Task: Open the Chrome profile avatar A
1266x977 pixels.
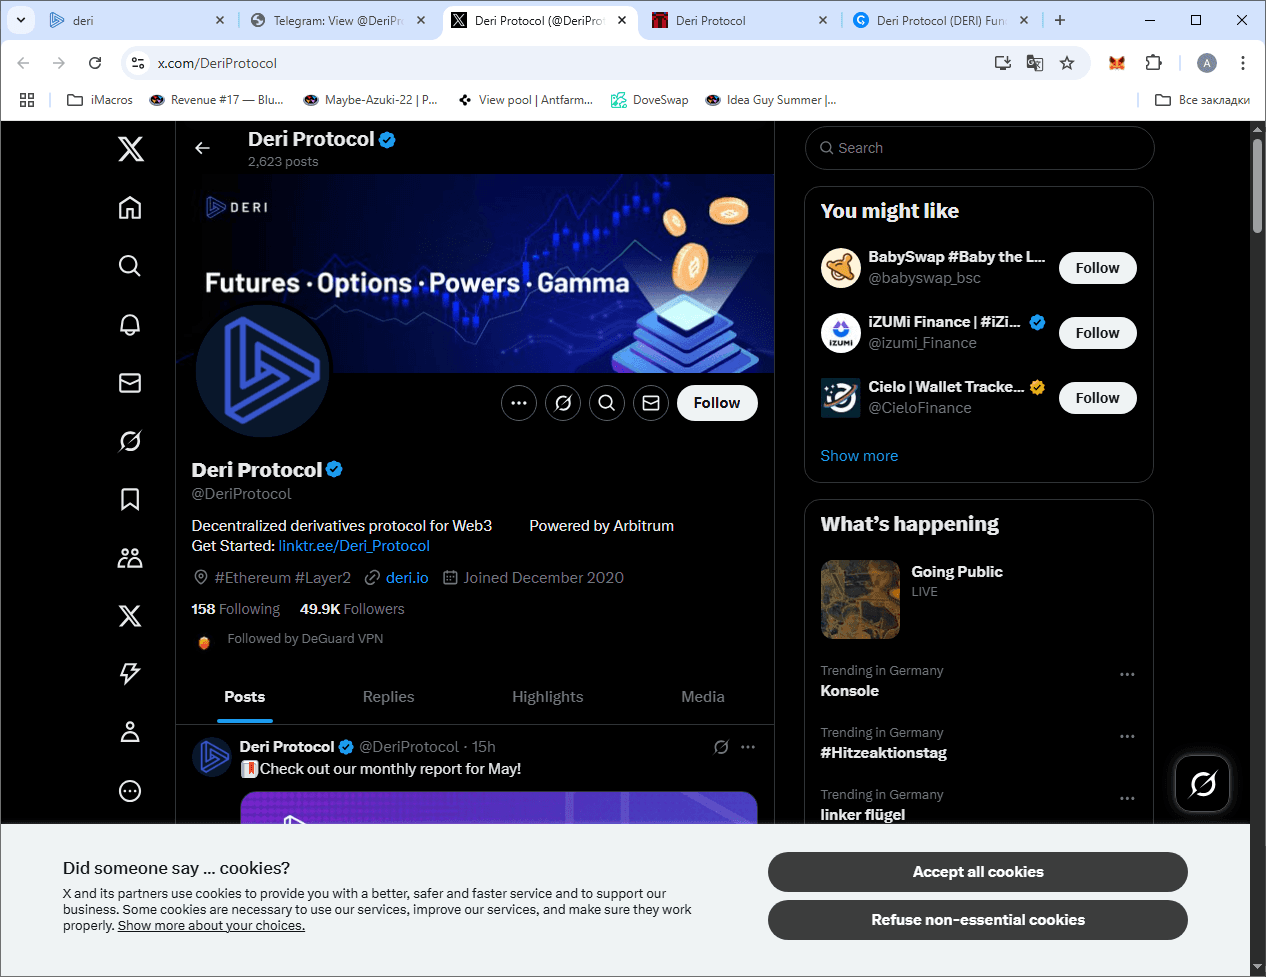Action: 1207,63
